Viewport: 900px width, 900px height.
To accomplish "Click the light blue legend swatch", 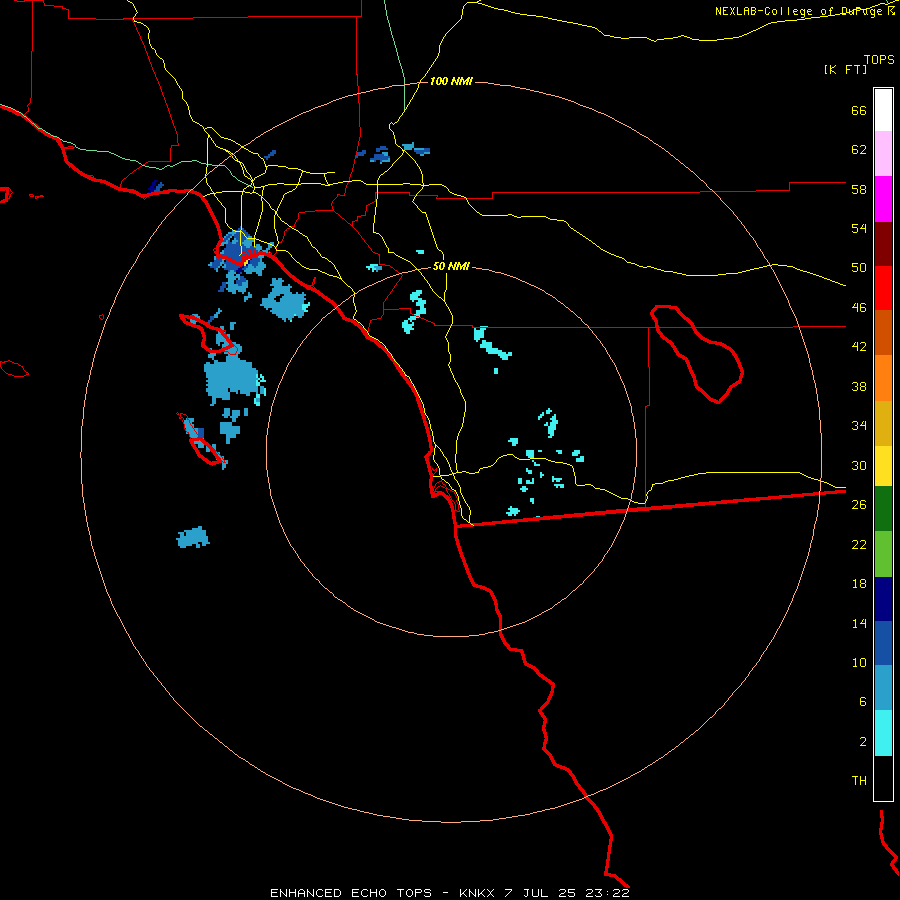I will [x=883, y=688].
